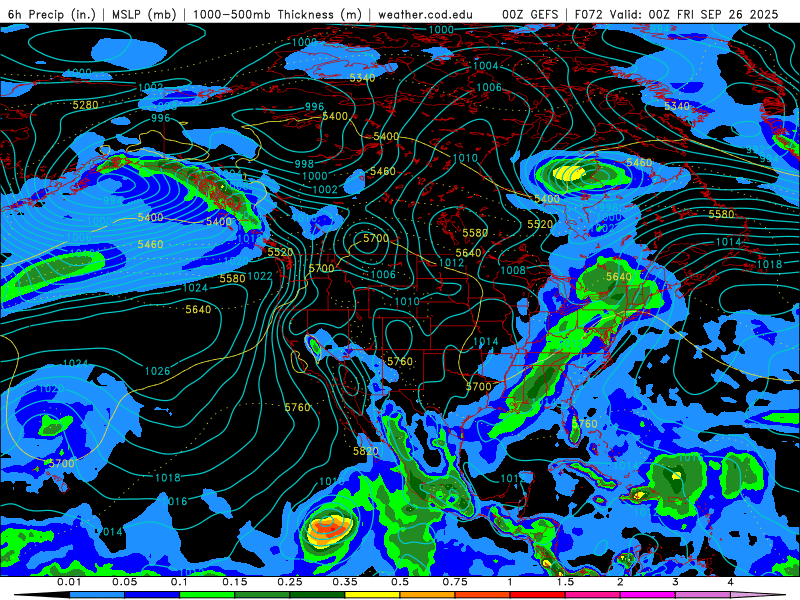Click '1000-500mb Thickness (m)' header label

tap(277, 14)
